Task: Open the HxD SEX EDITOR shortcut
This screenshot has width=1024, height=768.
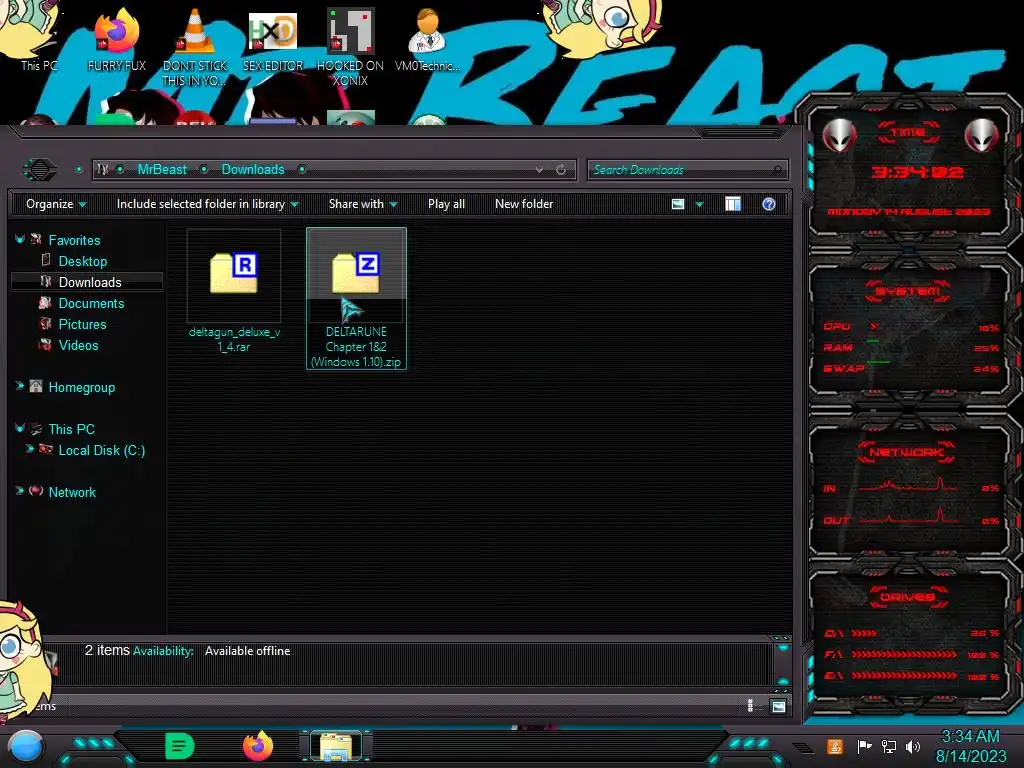Action: pos(273,40)
